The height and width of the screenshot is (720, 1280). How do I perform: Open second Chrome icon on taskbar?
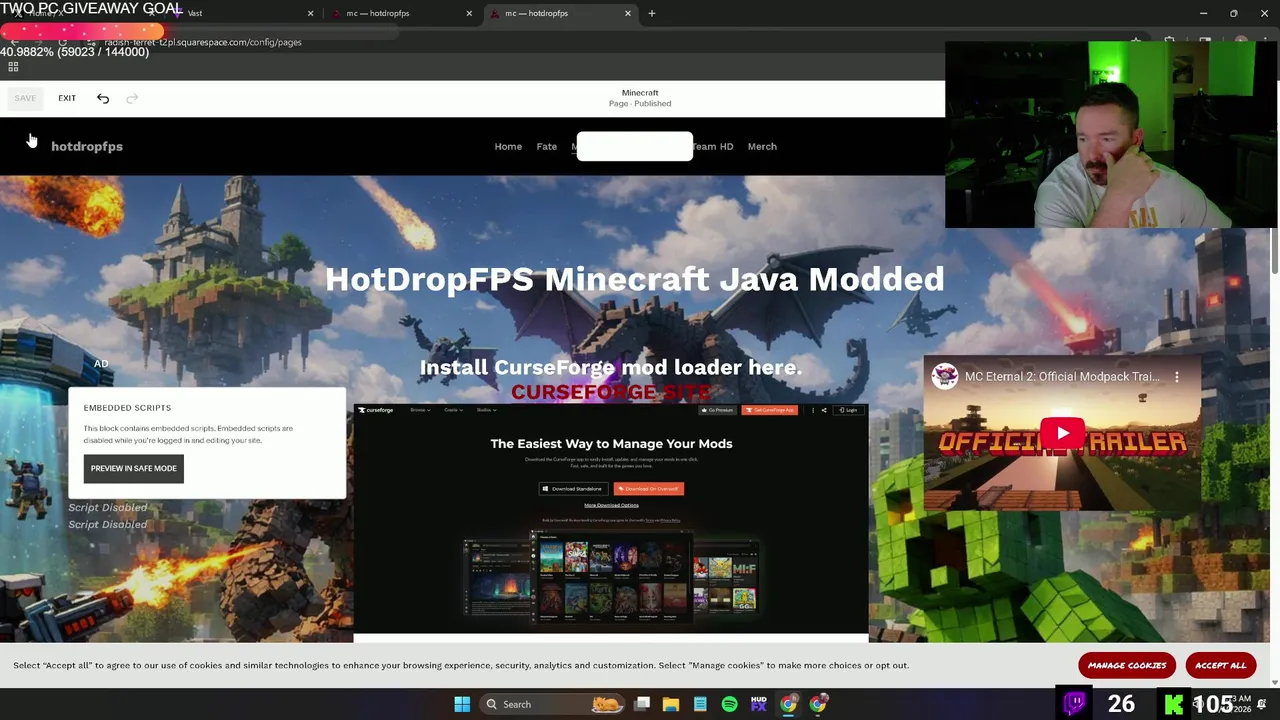[818, 704]
